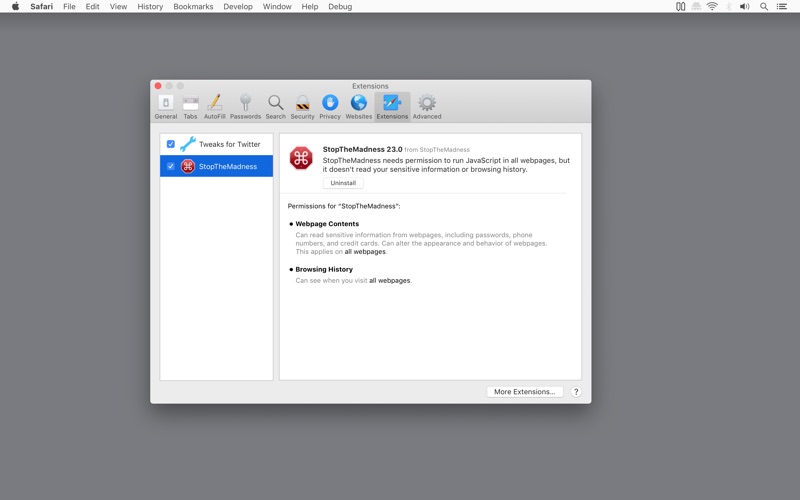
Task: Open the Security preferences pane
Action: click(x=303, y=107)
